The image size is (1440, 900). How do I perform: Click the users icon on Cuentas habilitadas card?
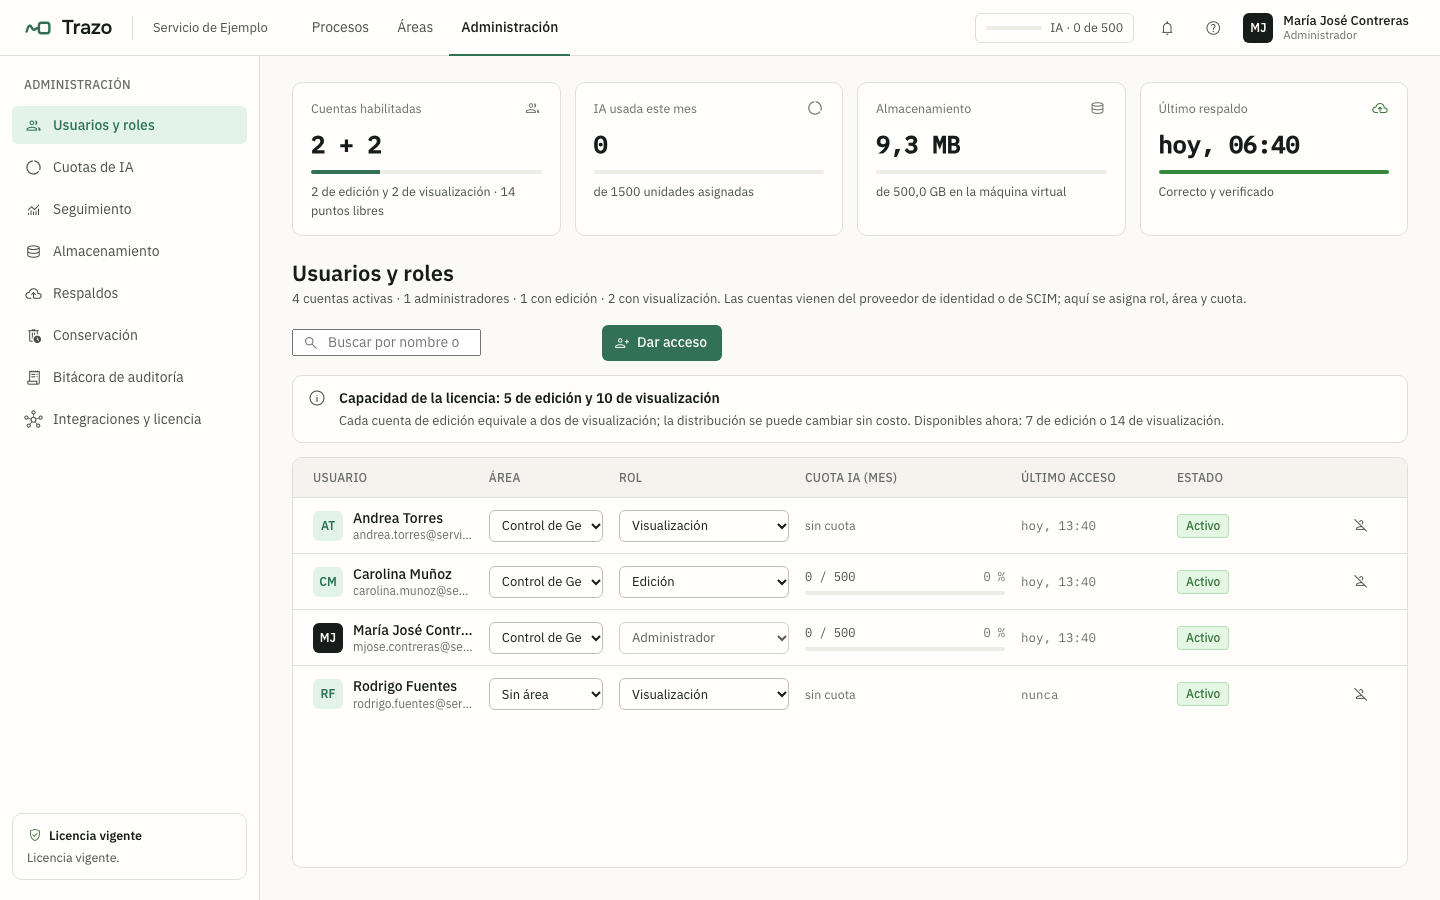point(533,108)
